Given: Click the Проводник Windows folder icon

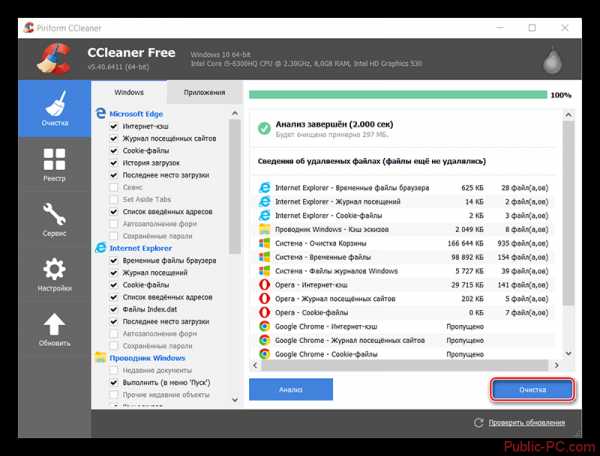Looking at the screenshot, I should [x=101, y=358].
